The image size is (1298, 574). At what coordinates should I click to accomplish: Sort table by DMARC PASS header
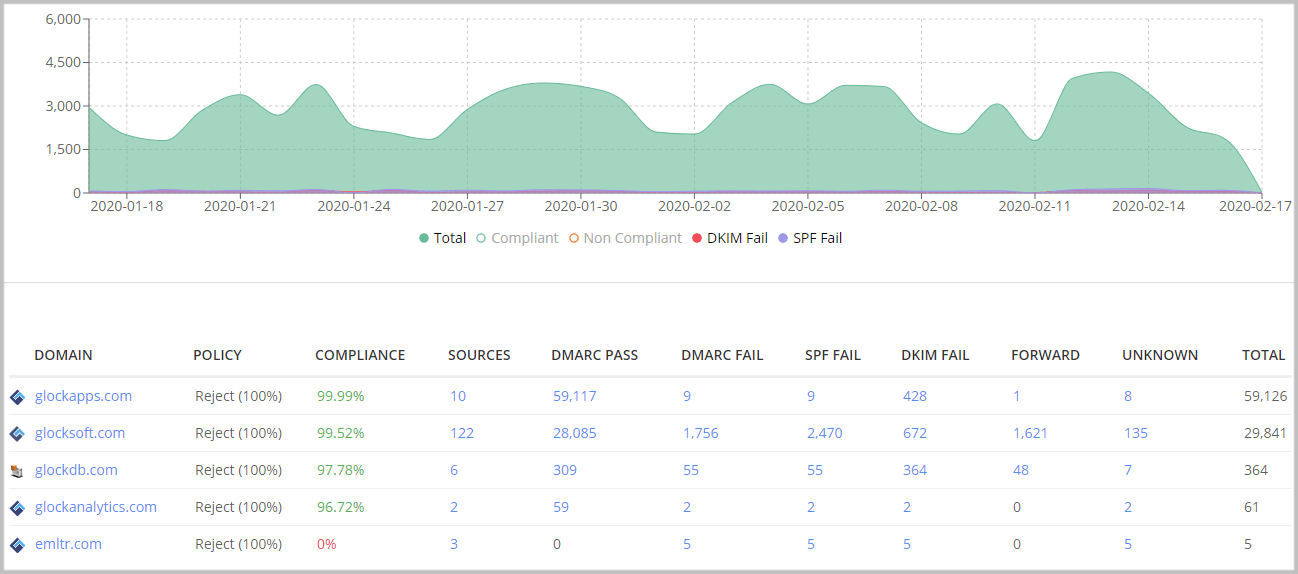click(x=594, y=355)
